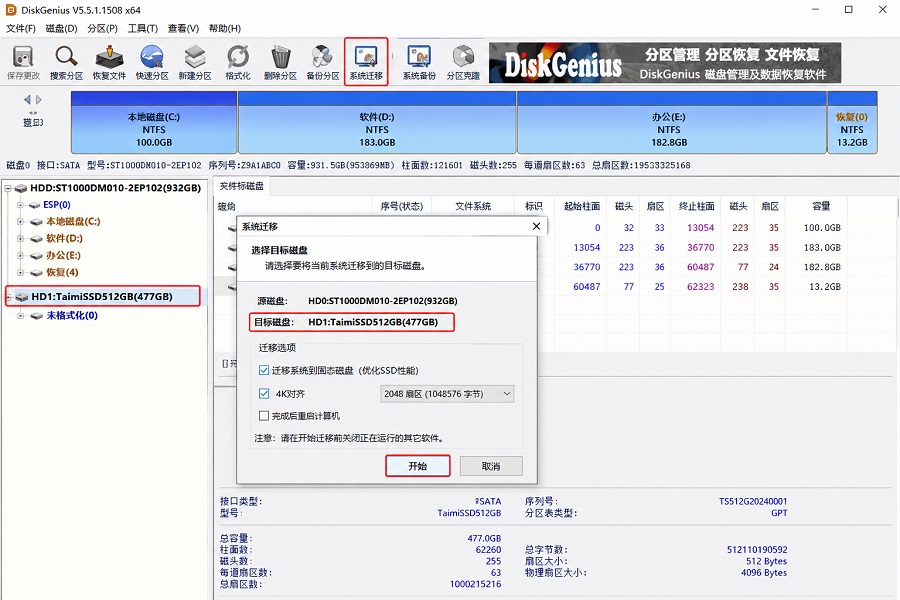Select the 软件(D:) 183.0GB partition bar

(377, 122)
